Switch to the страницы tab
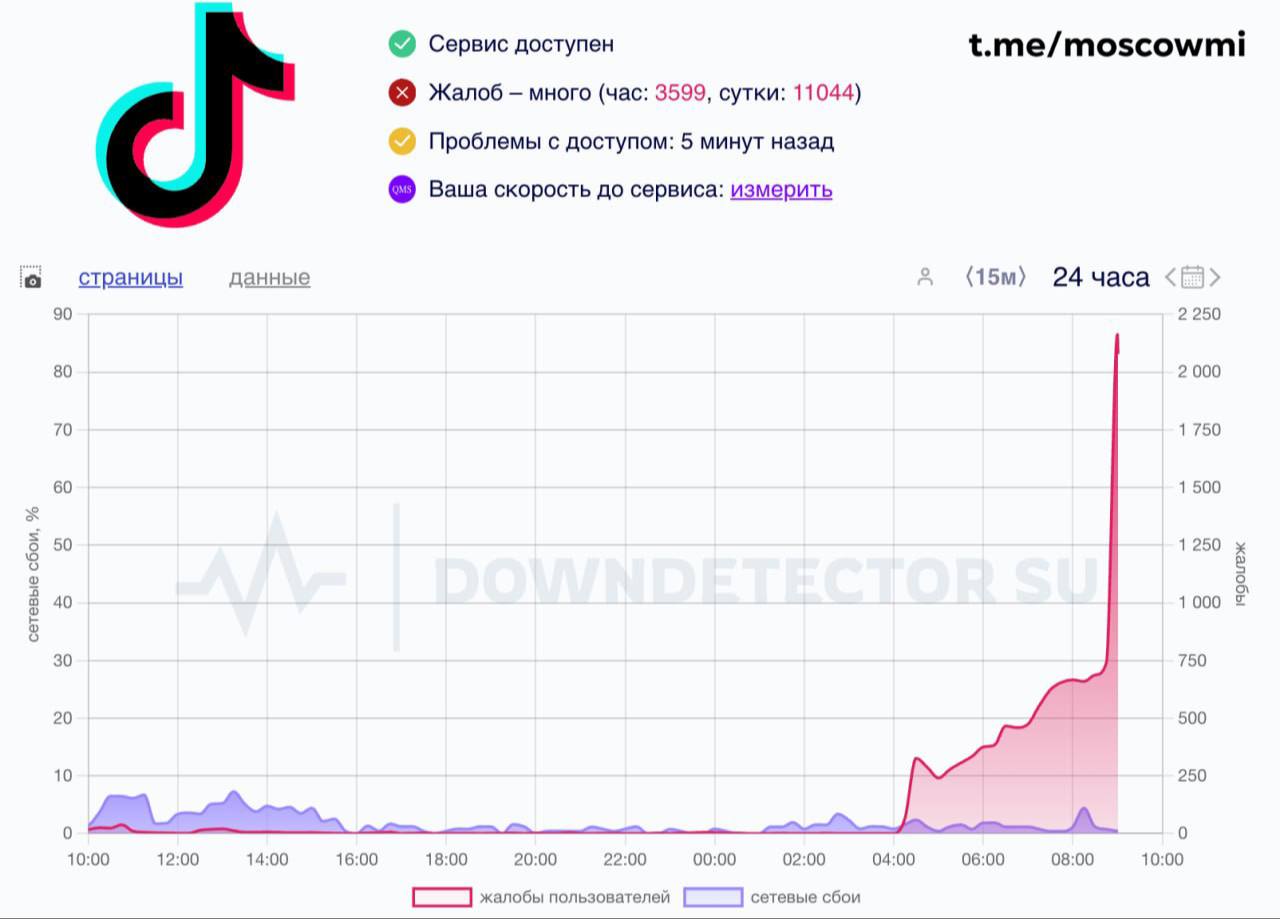Image resolution: width=1280 pixels, height=919 pixels. pyautogui.click(x=131, y=278)
